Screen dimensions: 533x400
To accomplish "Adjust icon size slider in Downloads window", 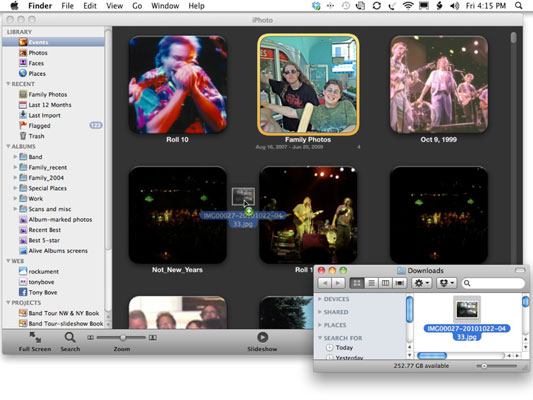I will [484, 366].
